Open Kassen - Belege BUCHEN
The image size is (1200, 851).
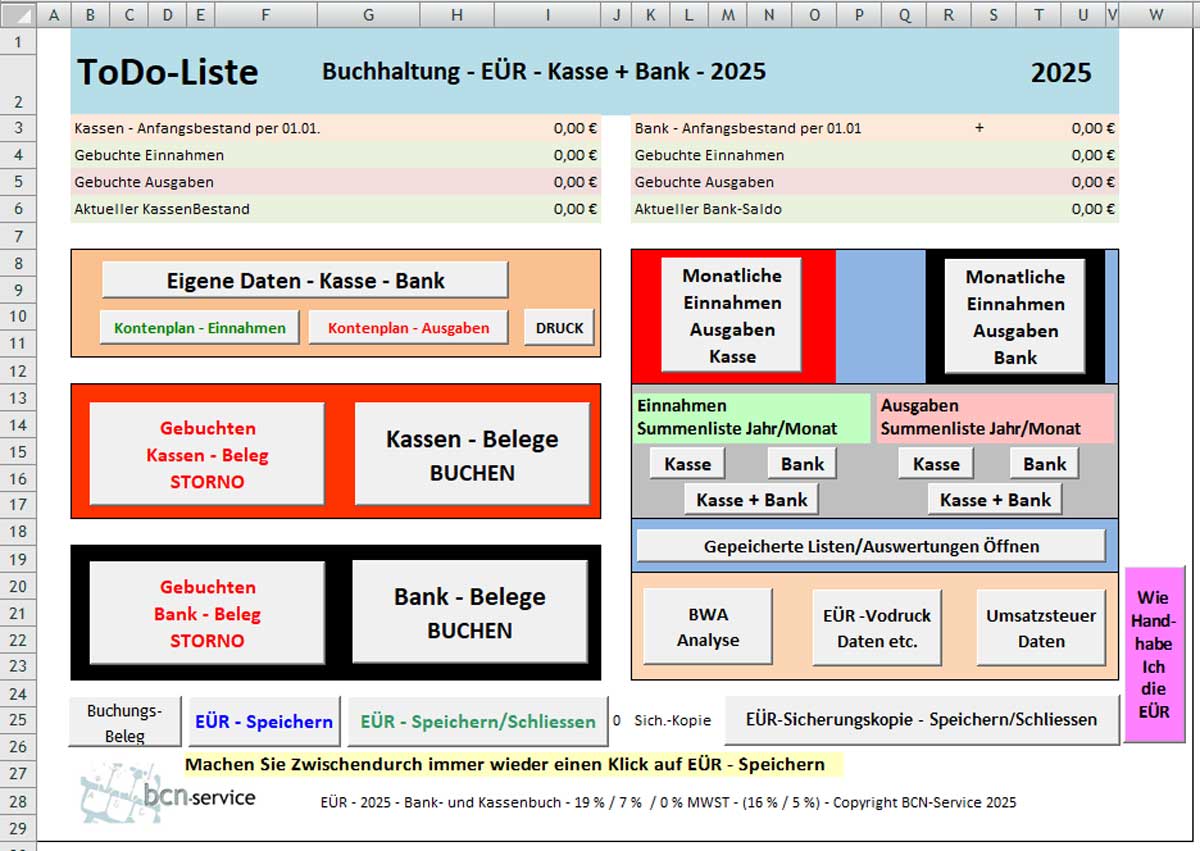tap(472, 454)
